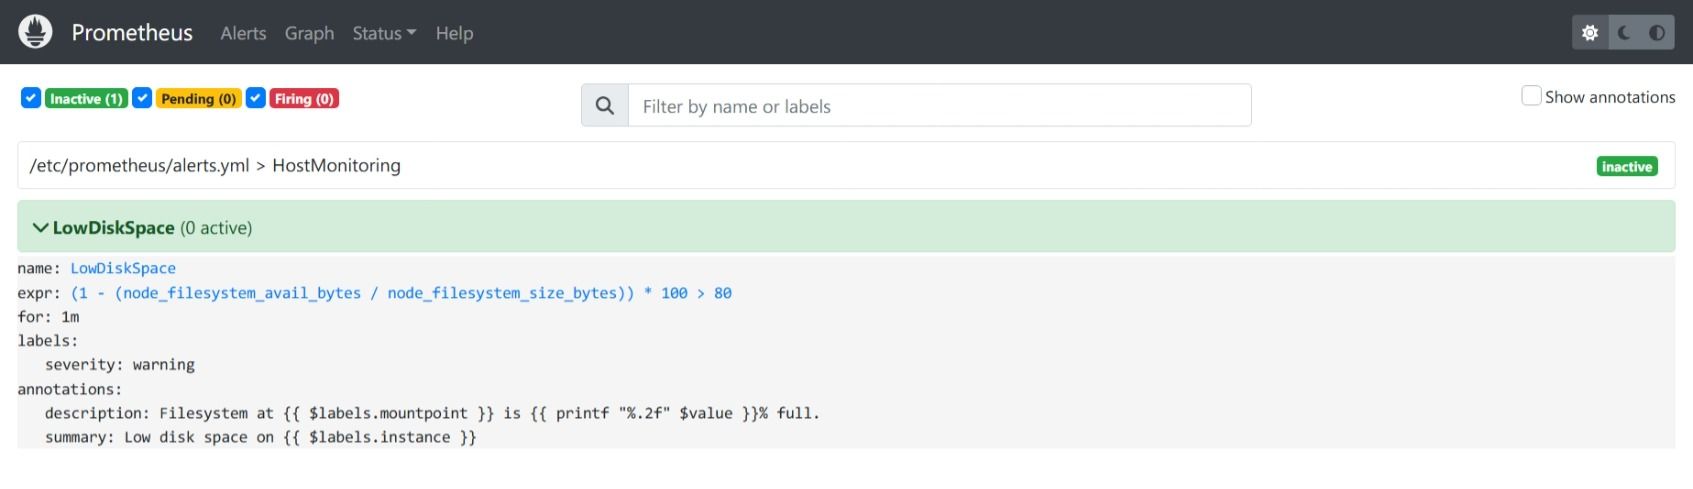Click the green inactive group badge
Screen dimensions: 1693x489
coord(1627,167)
